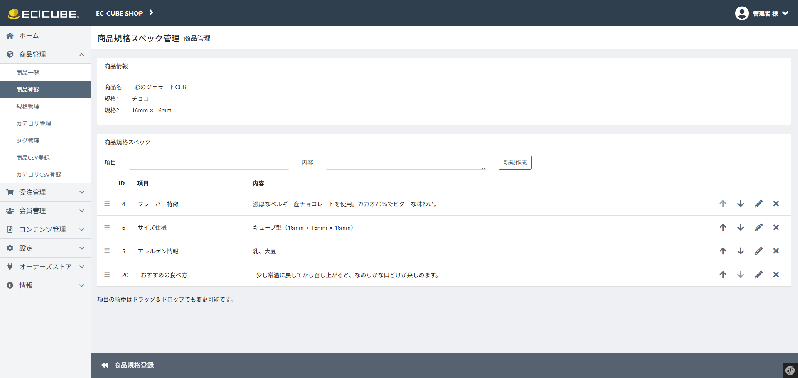The width and height of the screenshot is (798, 378).
Task: Click the plug icon beside オーナーズストア
Action: click(x=10, y=267)
